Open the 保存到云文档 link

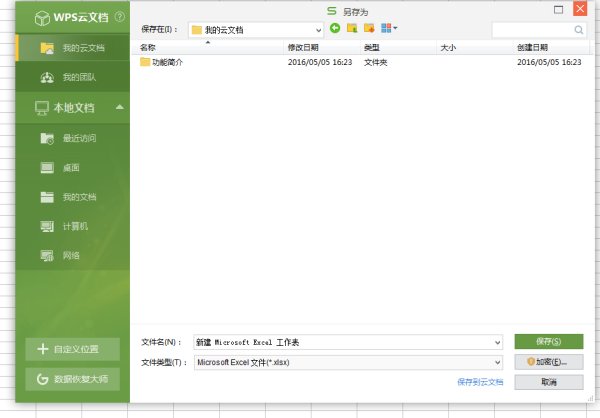pos(480,382)
